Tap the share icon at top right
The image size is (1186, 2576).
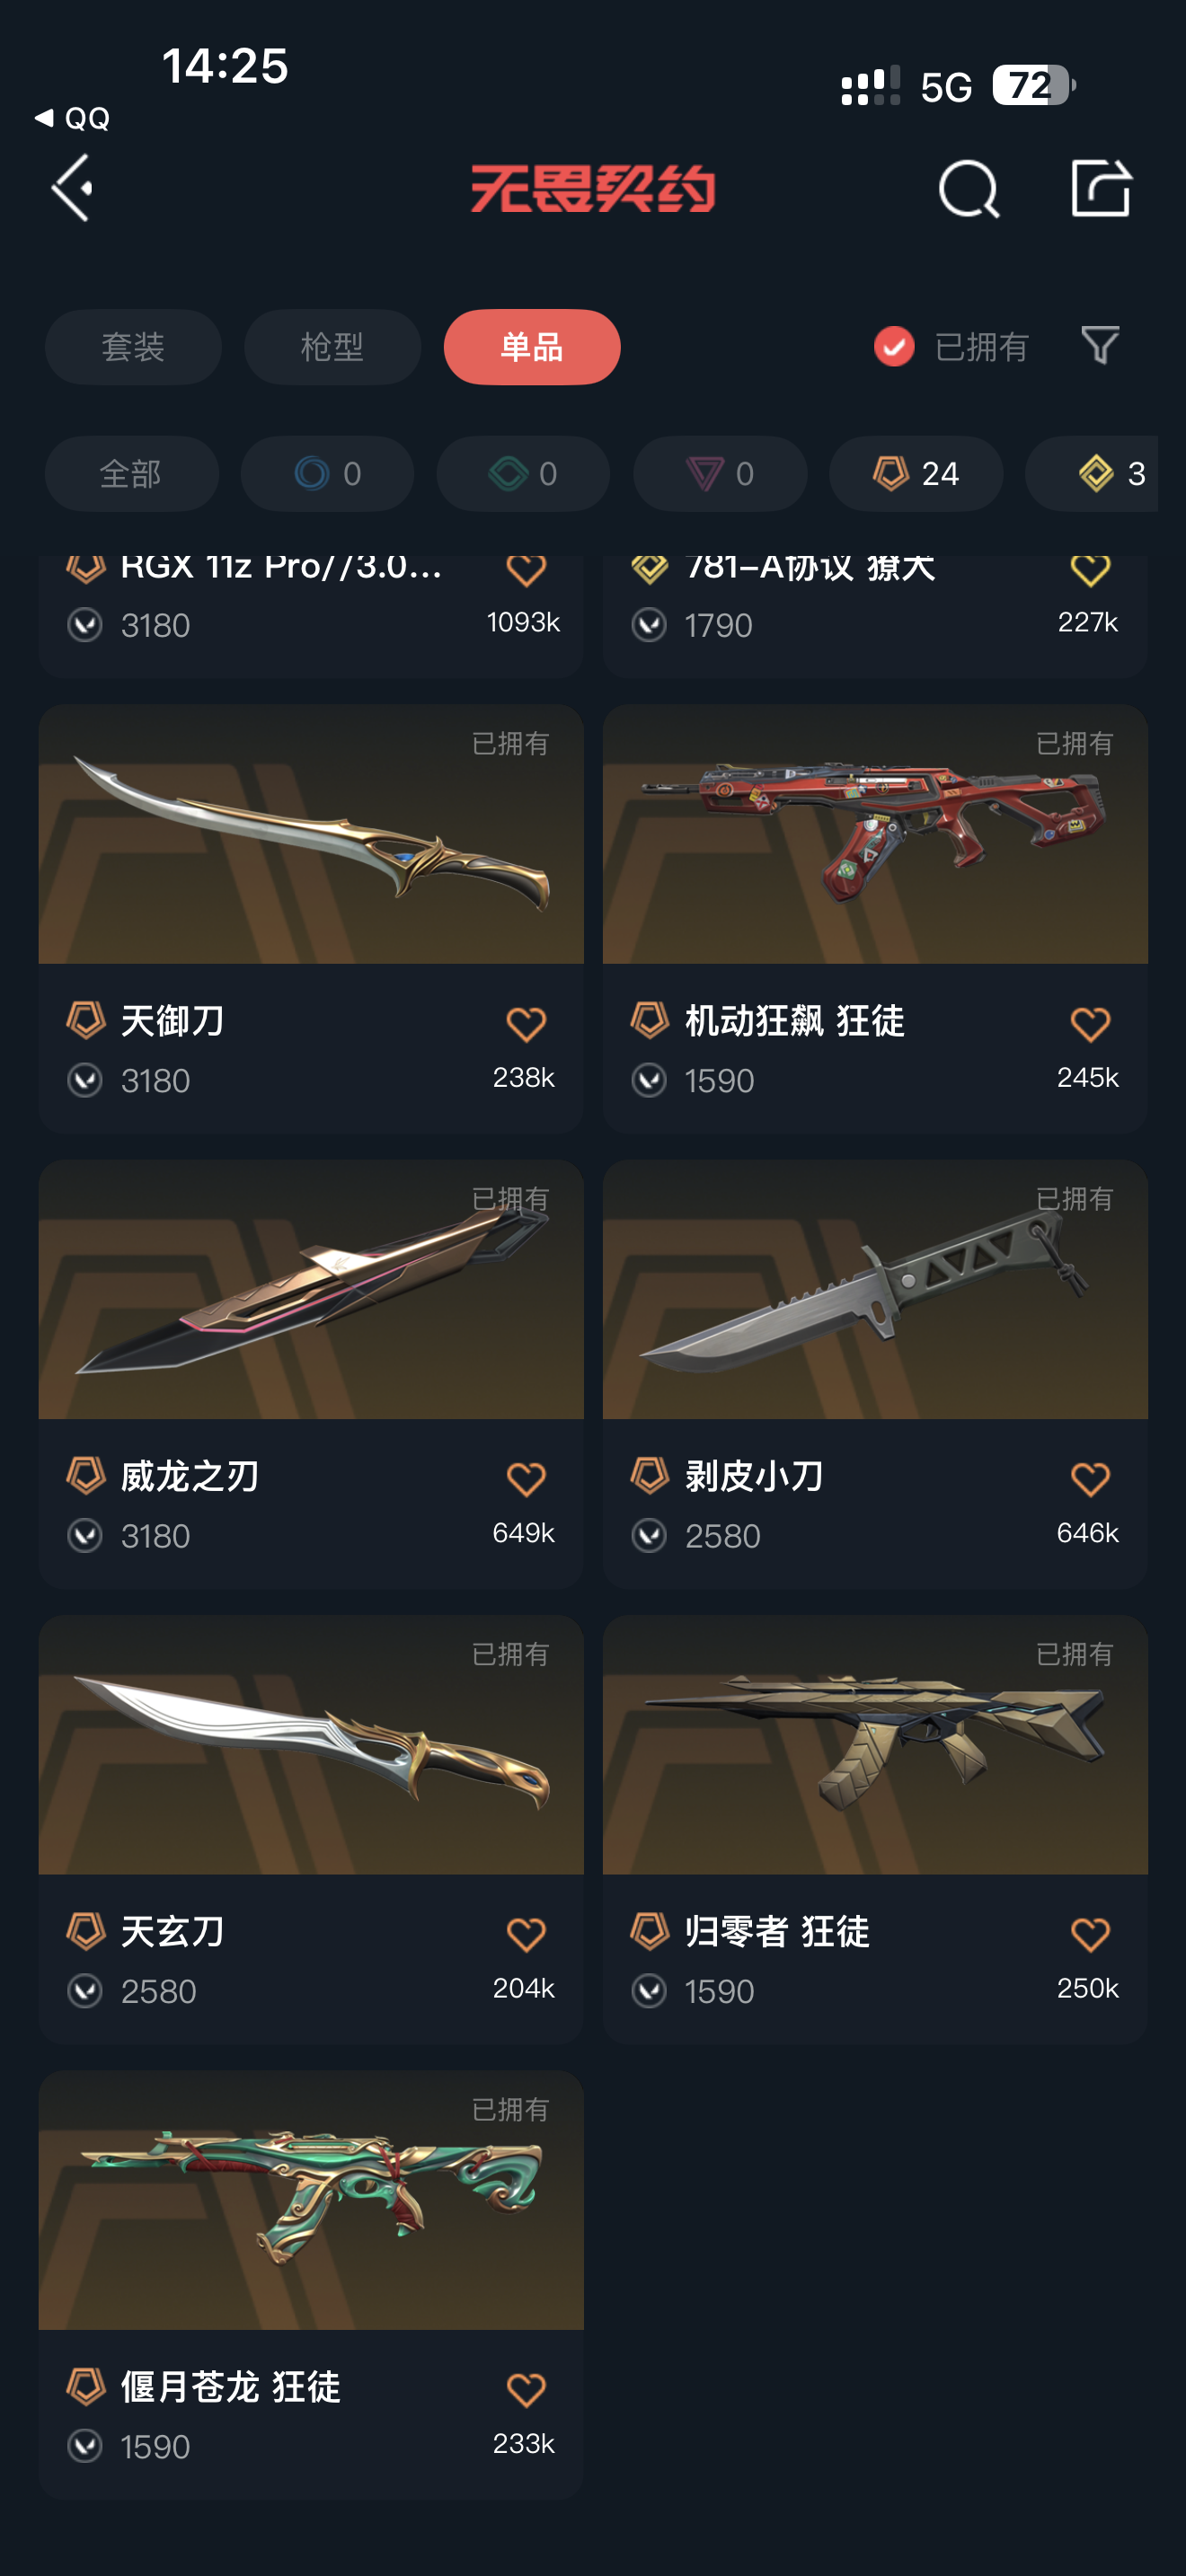point(1101,187)
